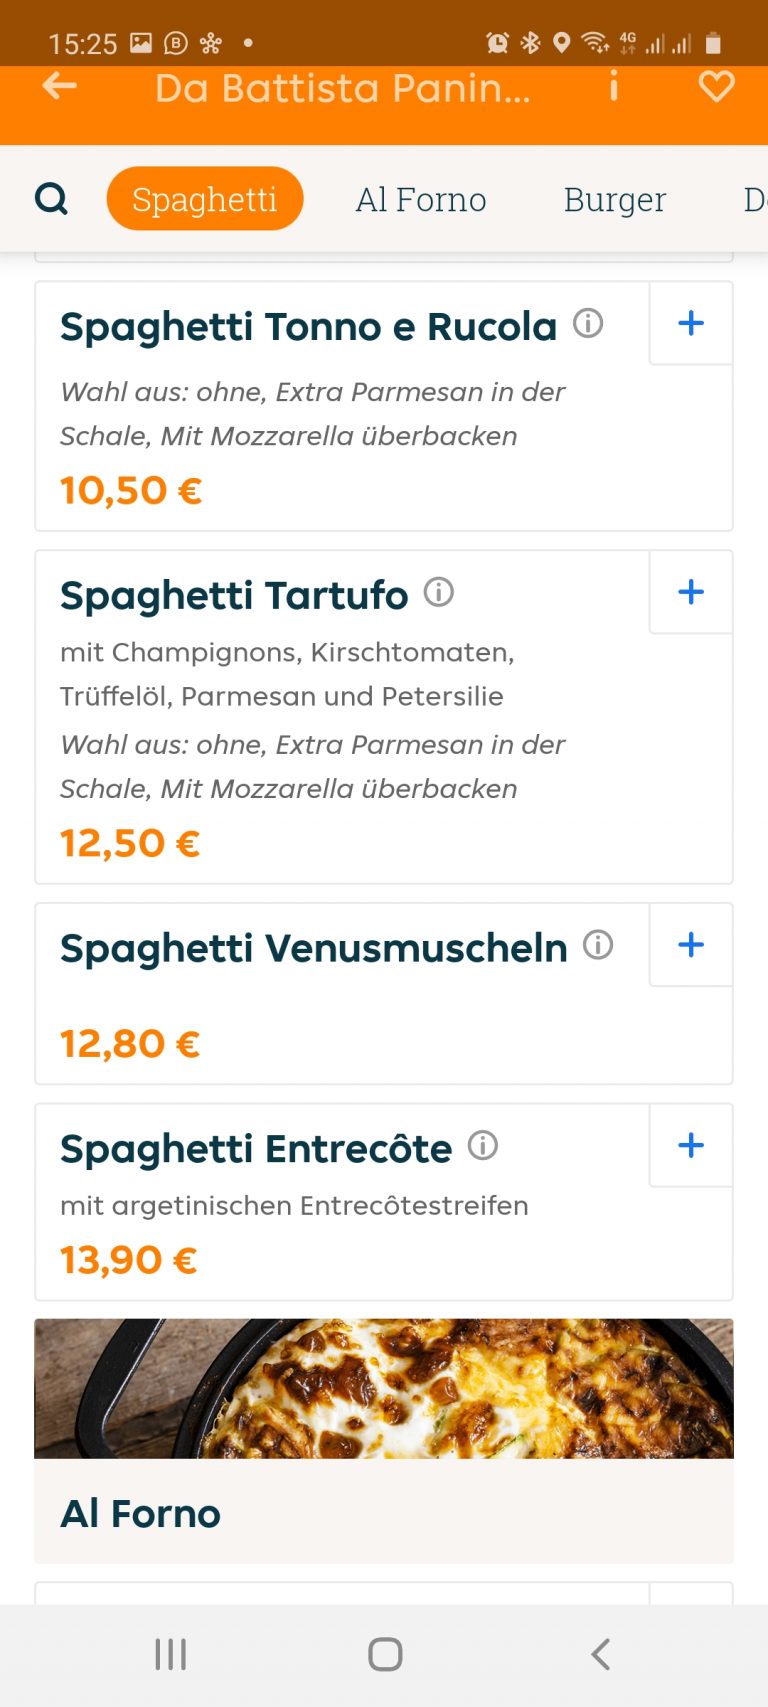Open the Spaghetti Tartufo item title
768x1707 pixels.
tap(234, 595)
